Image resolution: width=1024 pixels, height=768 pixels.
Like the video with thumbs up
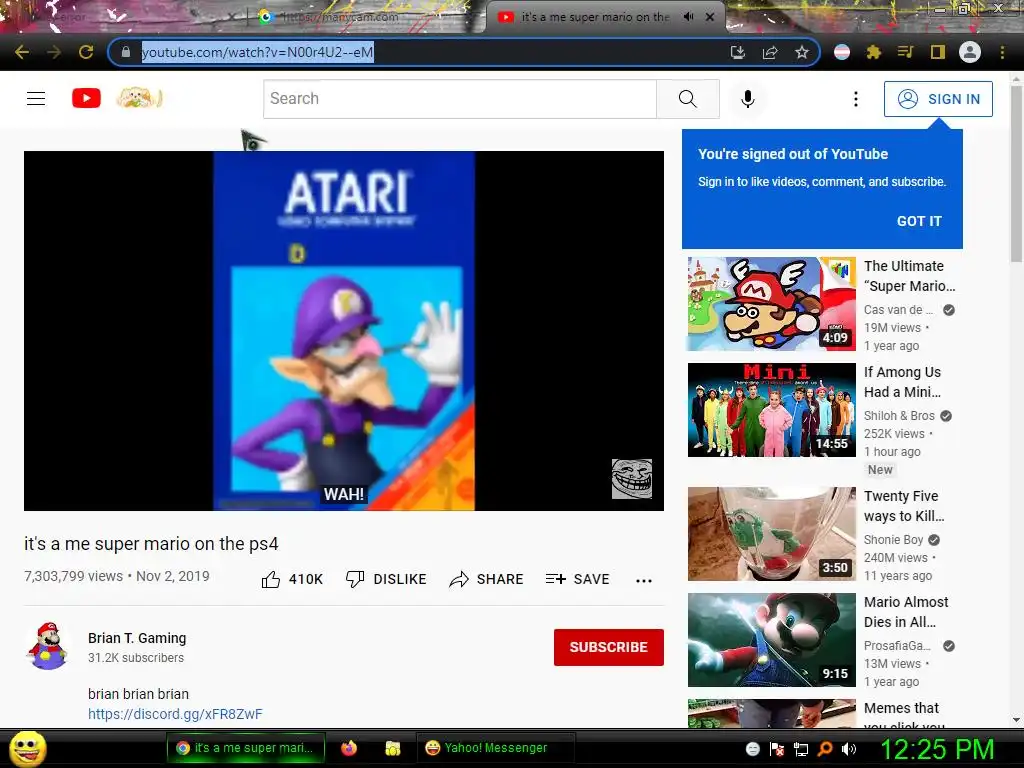pyautogui.click(x=292, y=579)
